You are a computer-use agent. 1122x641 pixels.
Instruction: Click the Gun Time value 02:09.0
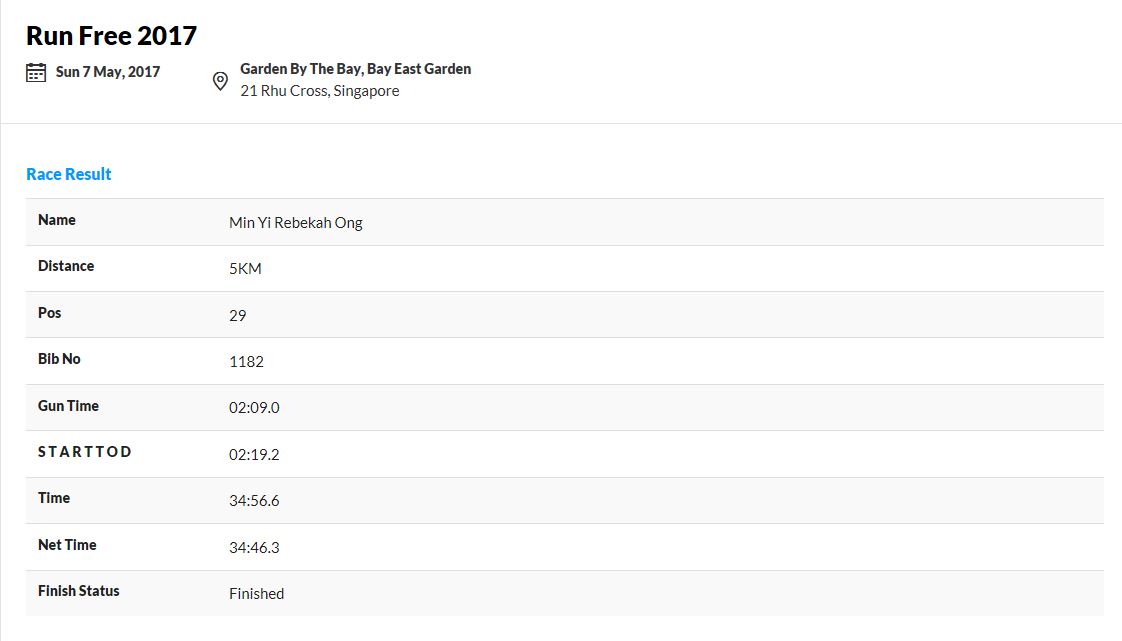click(x=254, y=407)
